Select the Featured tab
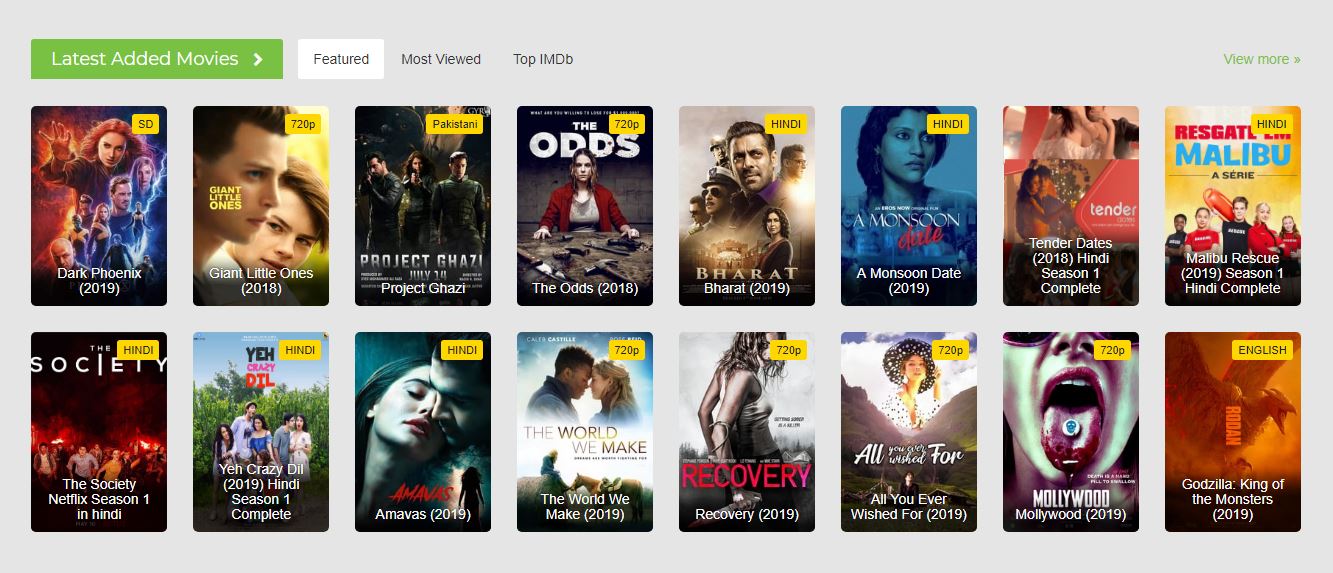 coord(341,59)
